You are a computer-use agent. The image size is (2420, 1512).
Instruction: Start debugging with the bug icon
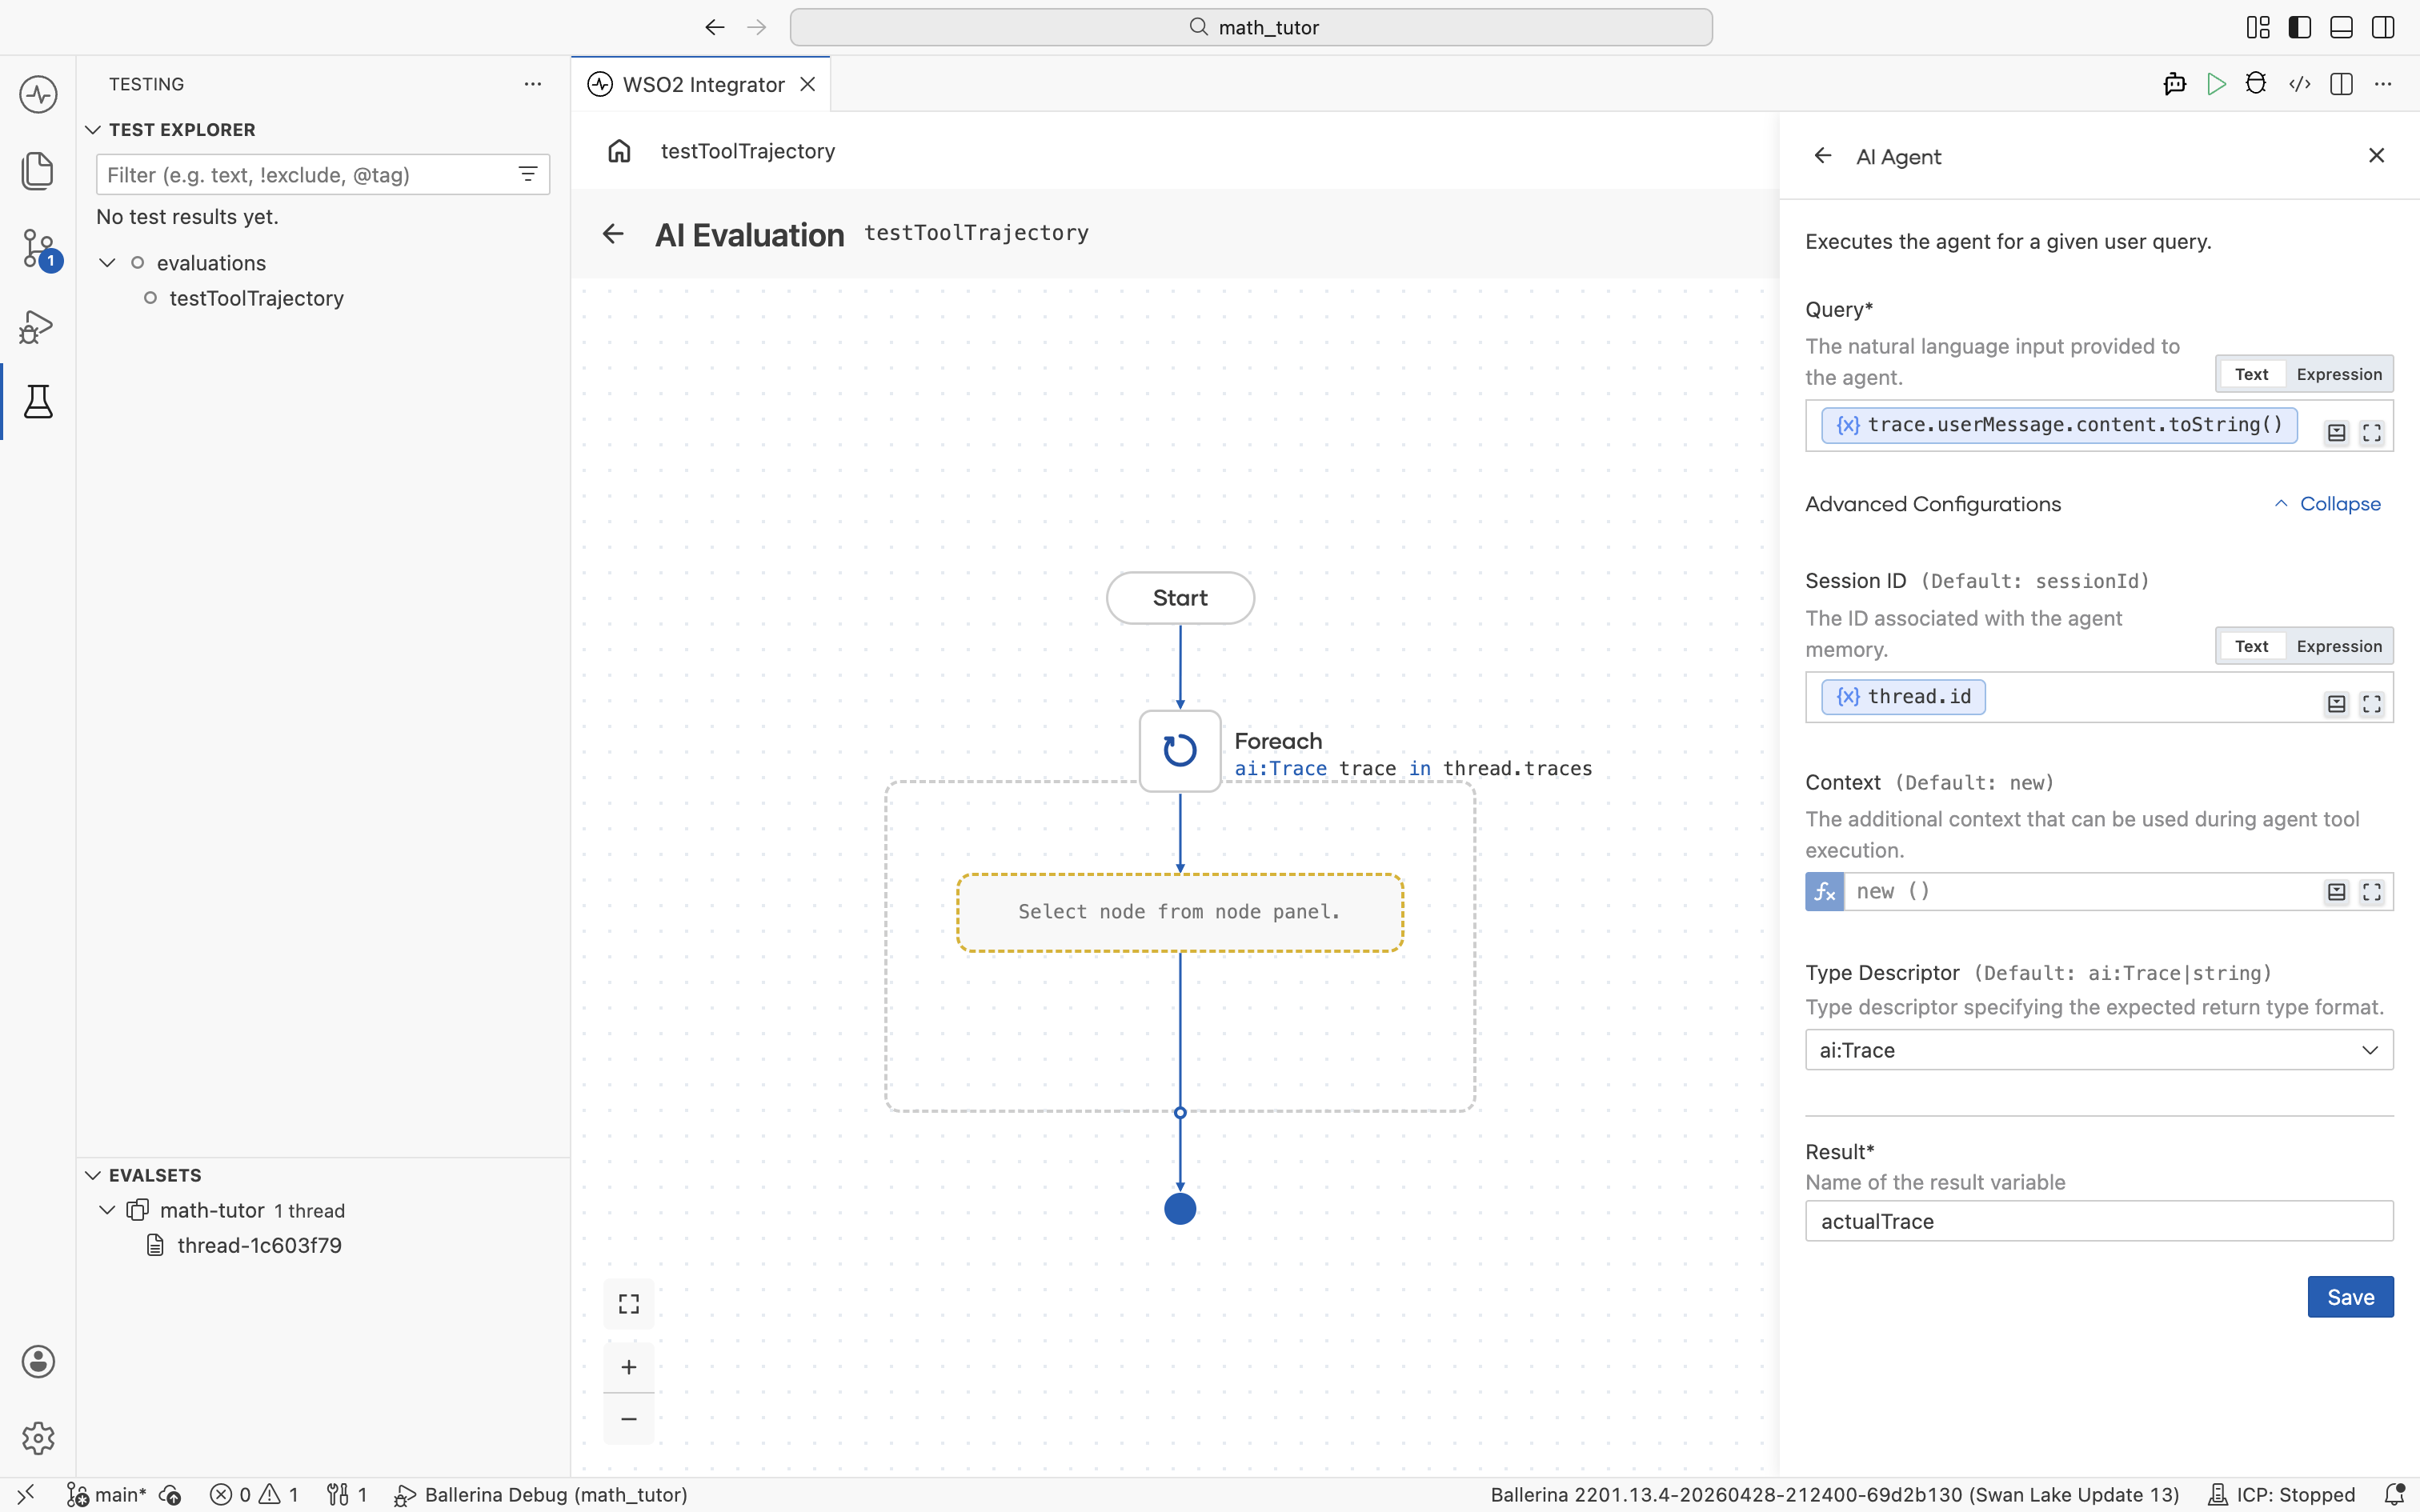[x=2256, y=84]
